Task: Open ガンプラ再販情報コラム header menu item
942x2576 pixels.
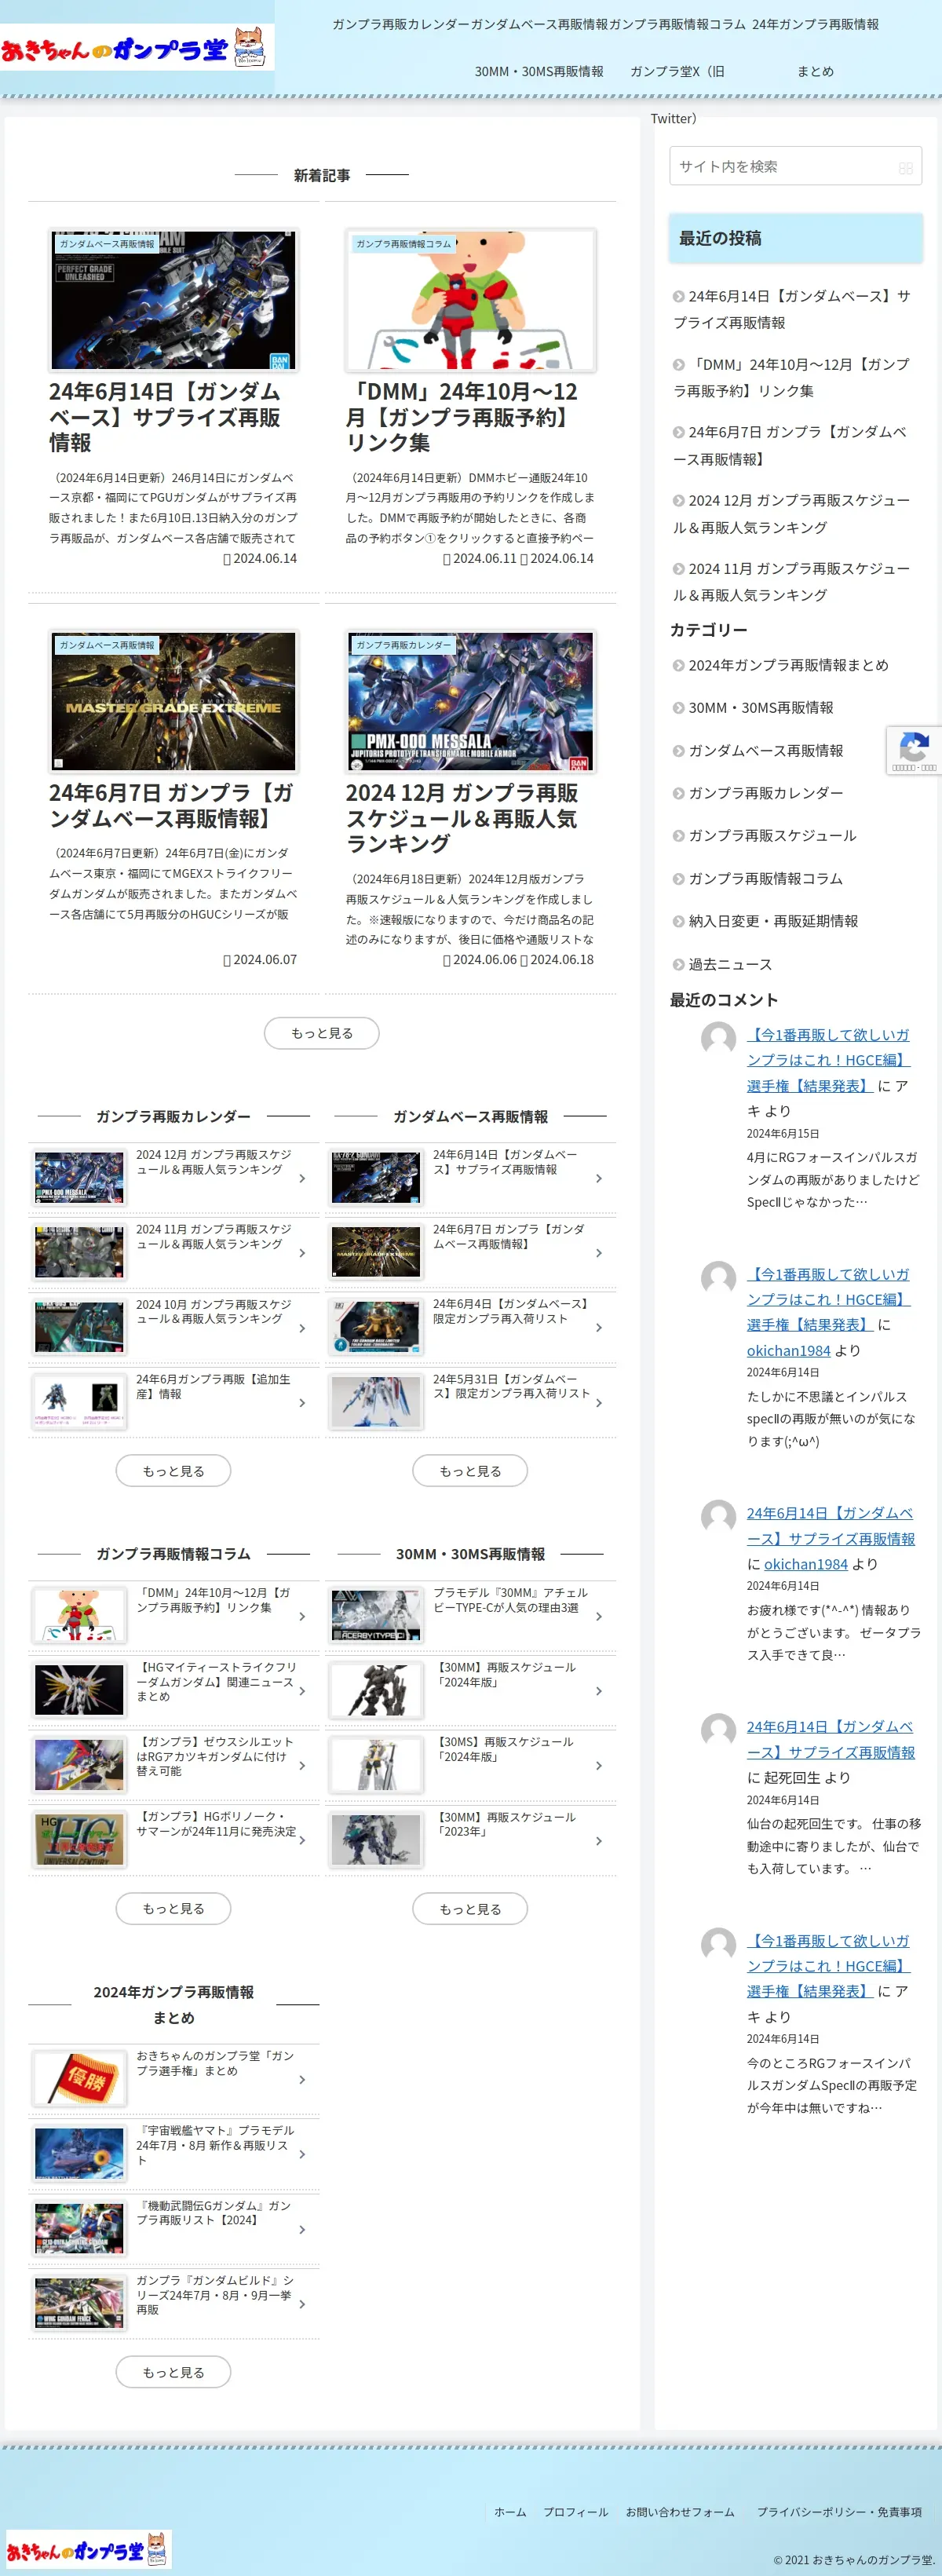Action: (677, 24)
